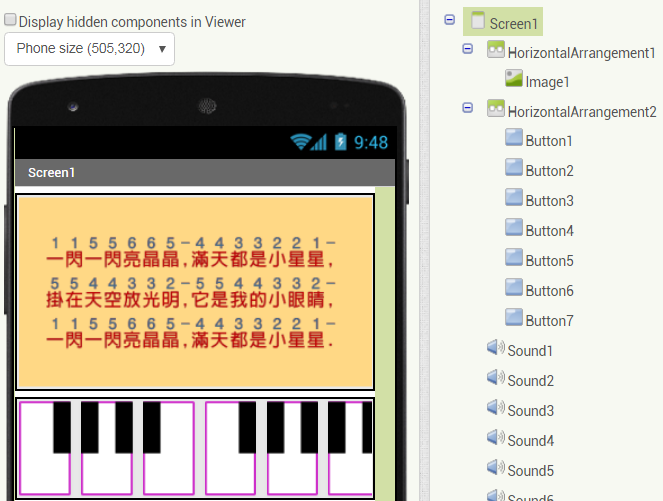Click the Button6 component icon
The width and height of the screenshot is (663, 501).
(x=514, y=287)
